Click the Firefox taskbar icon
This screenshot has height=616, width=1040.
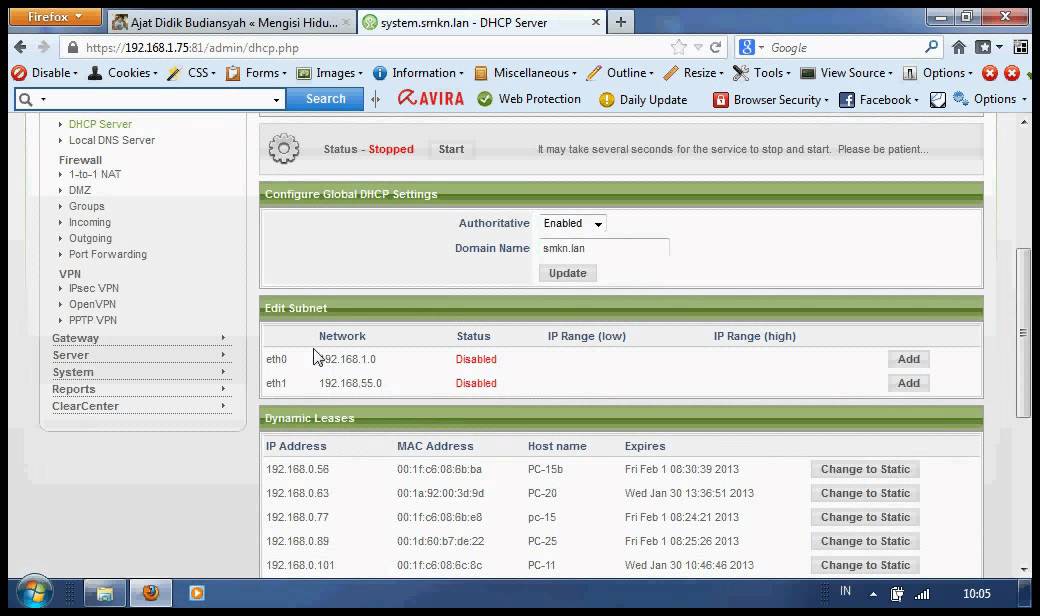(151, 593)
